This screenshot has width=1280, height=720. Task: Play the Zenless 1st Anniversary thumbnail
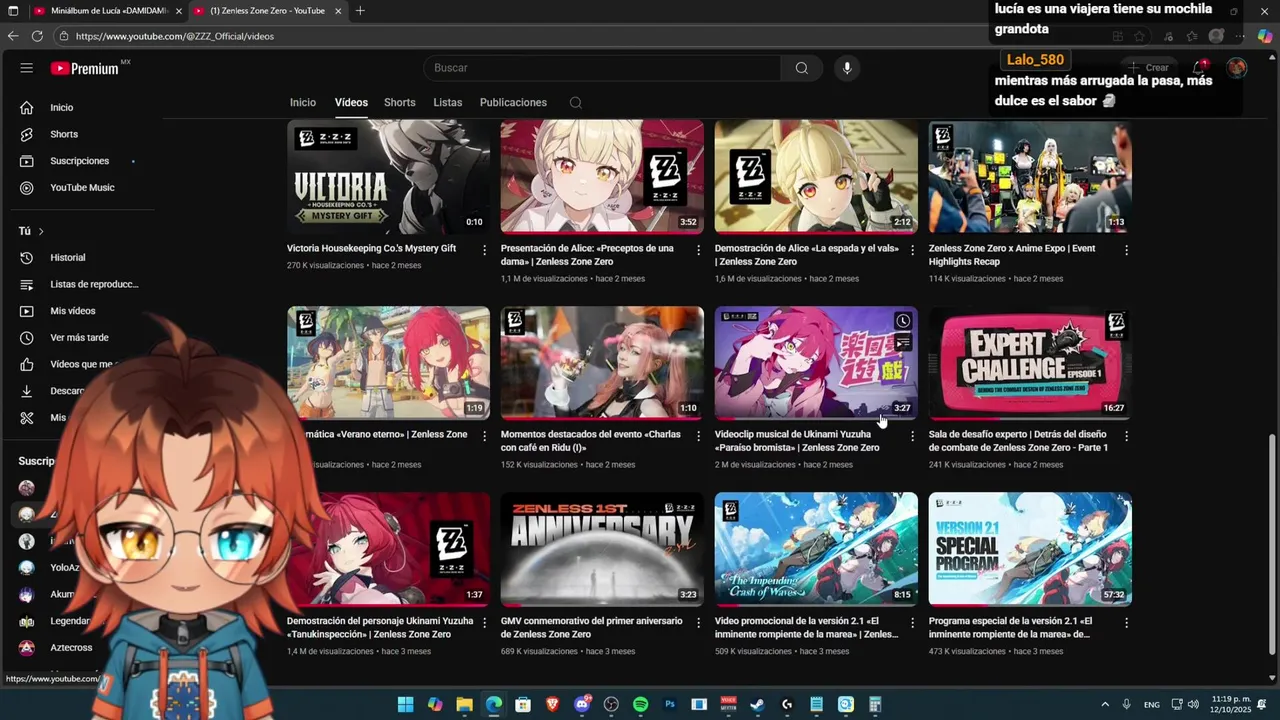[x=602, y=549]
